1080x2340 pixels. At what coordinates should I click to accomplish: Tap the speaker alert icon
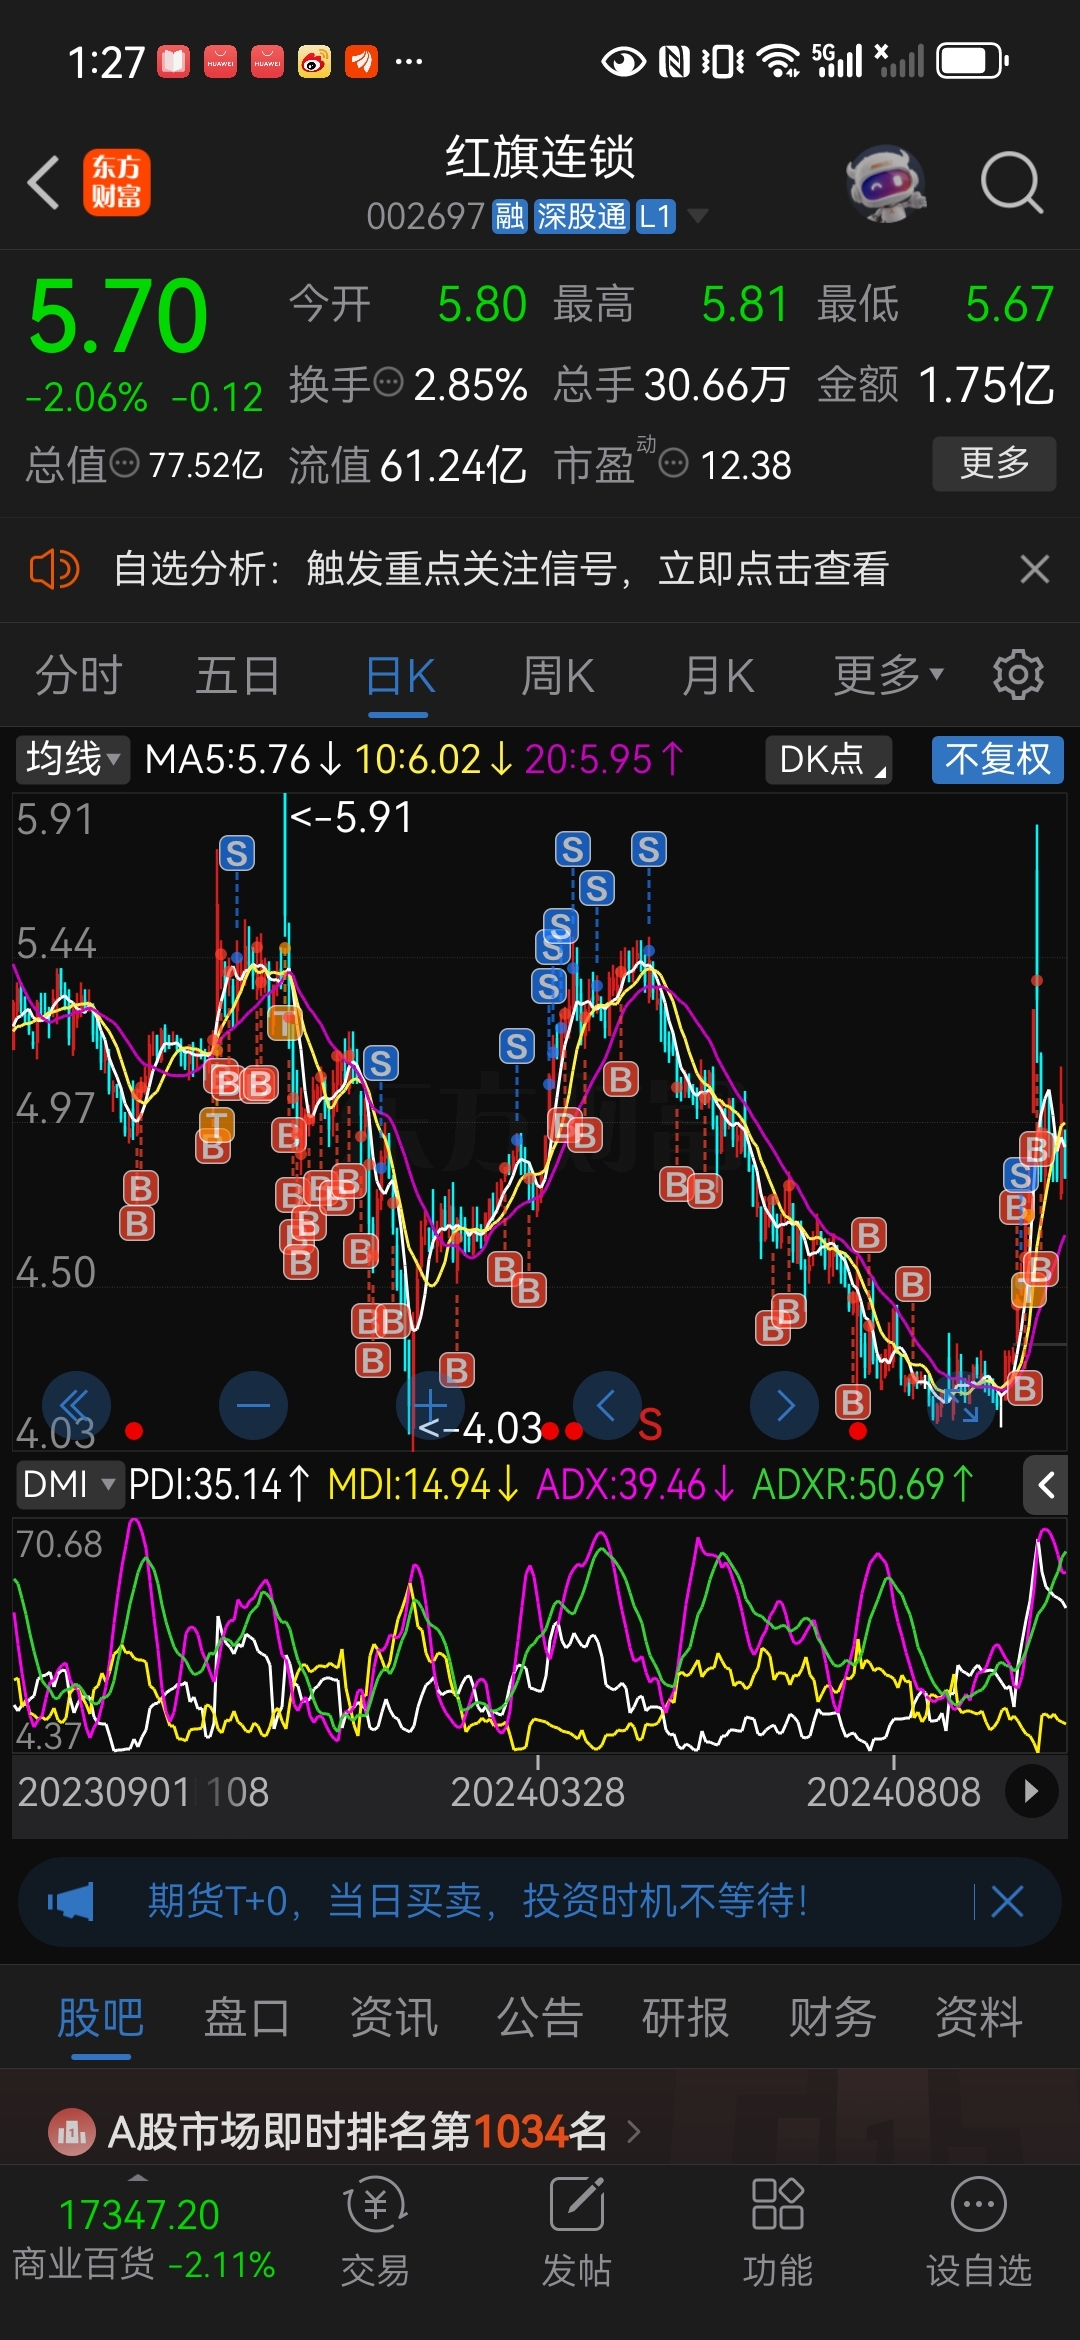click(x=54, y=570)
